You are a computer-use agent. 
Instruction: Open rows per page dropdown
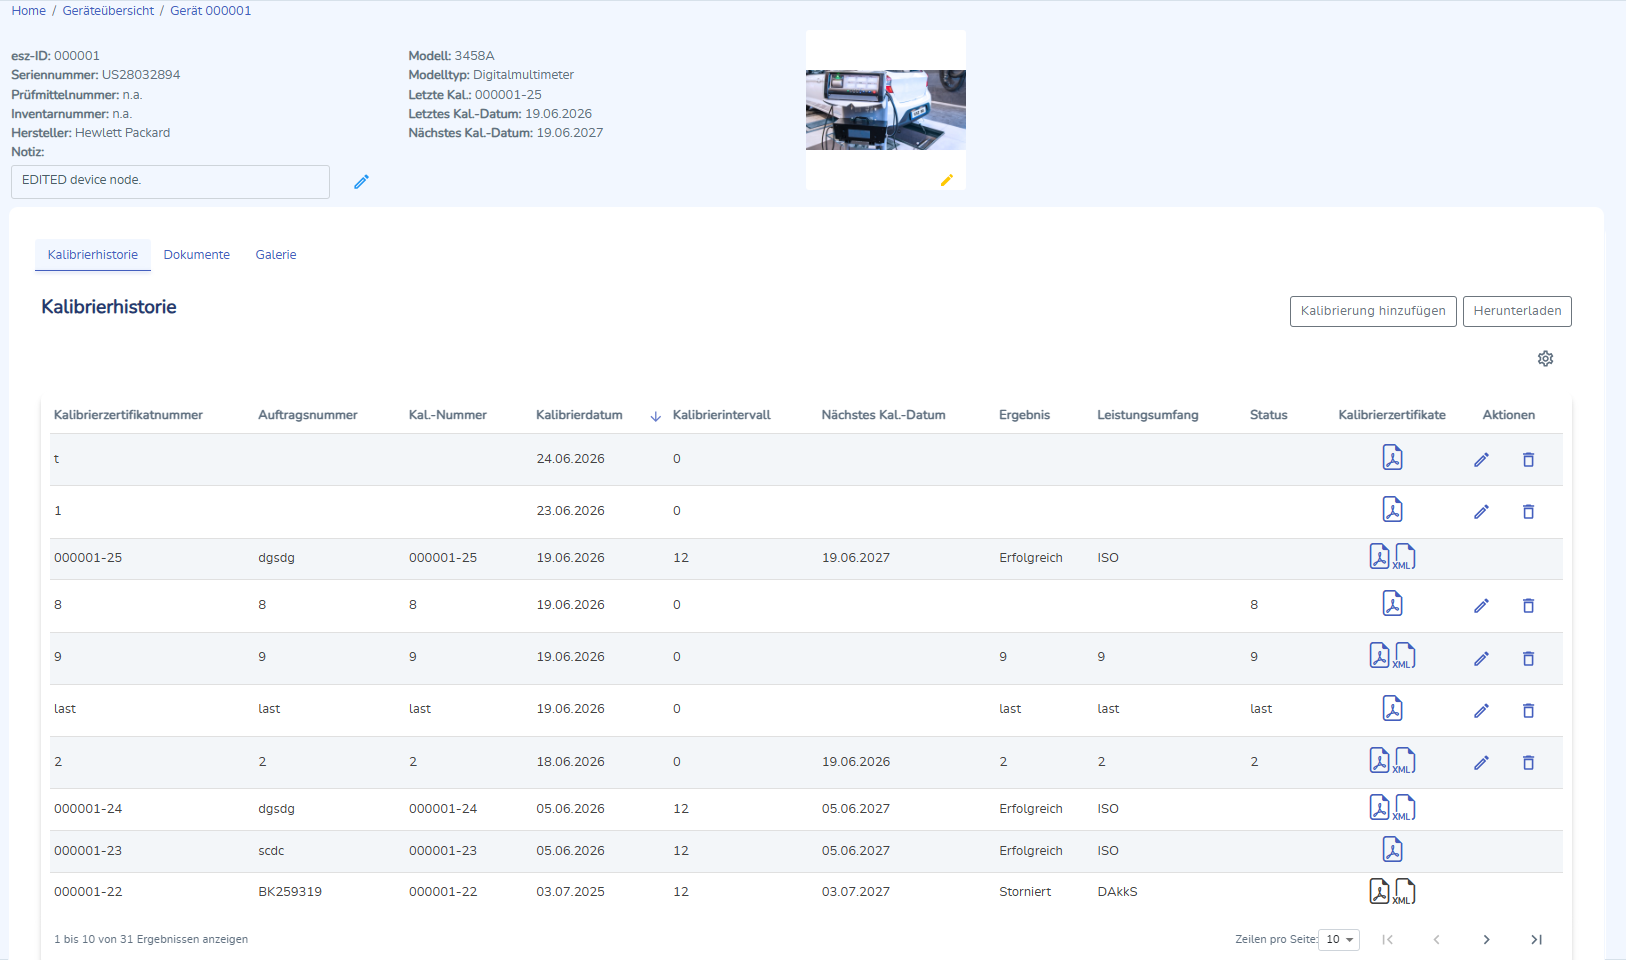click(x=1339, y=940)
